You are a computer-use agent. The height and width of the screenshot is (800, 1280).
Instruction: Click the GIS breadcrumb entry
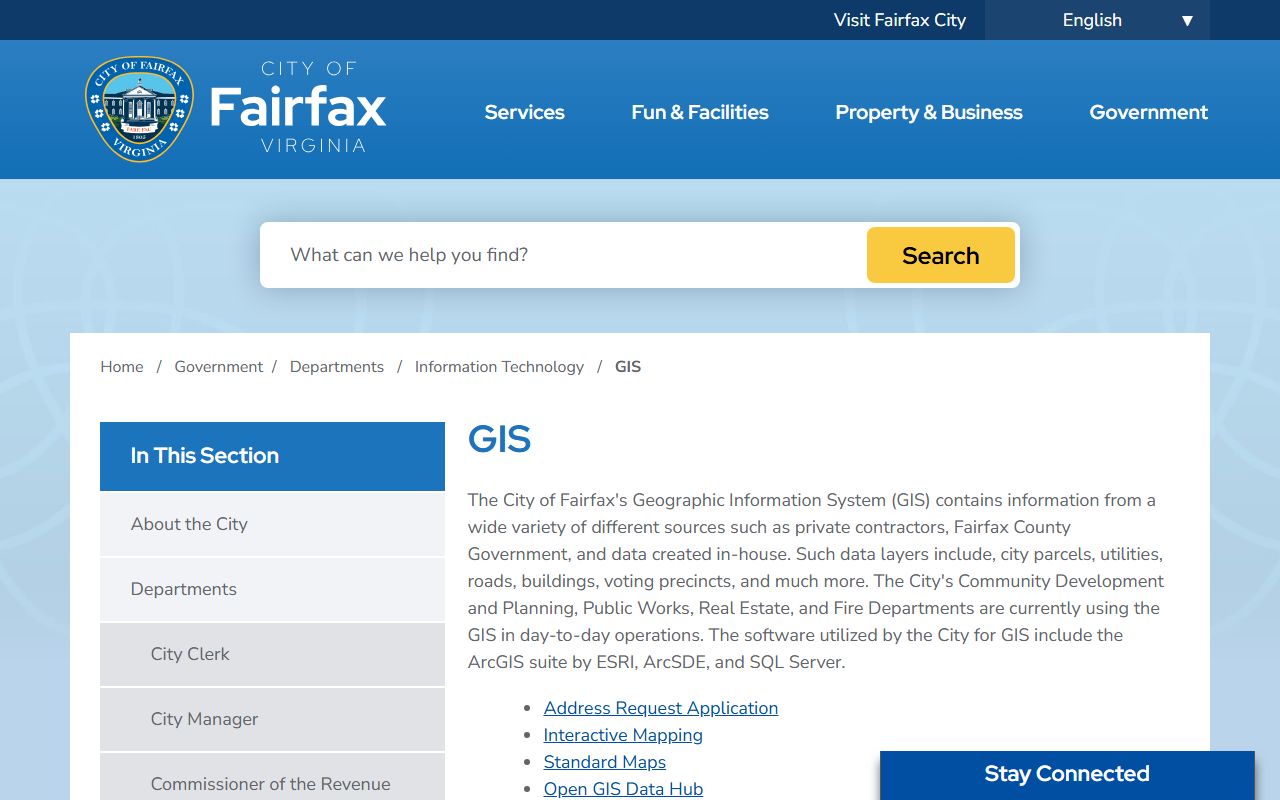pos(628,367)
